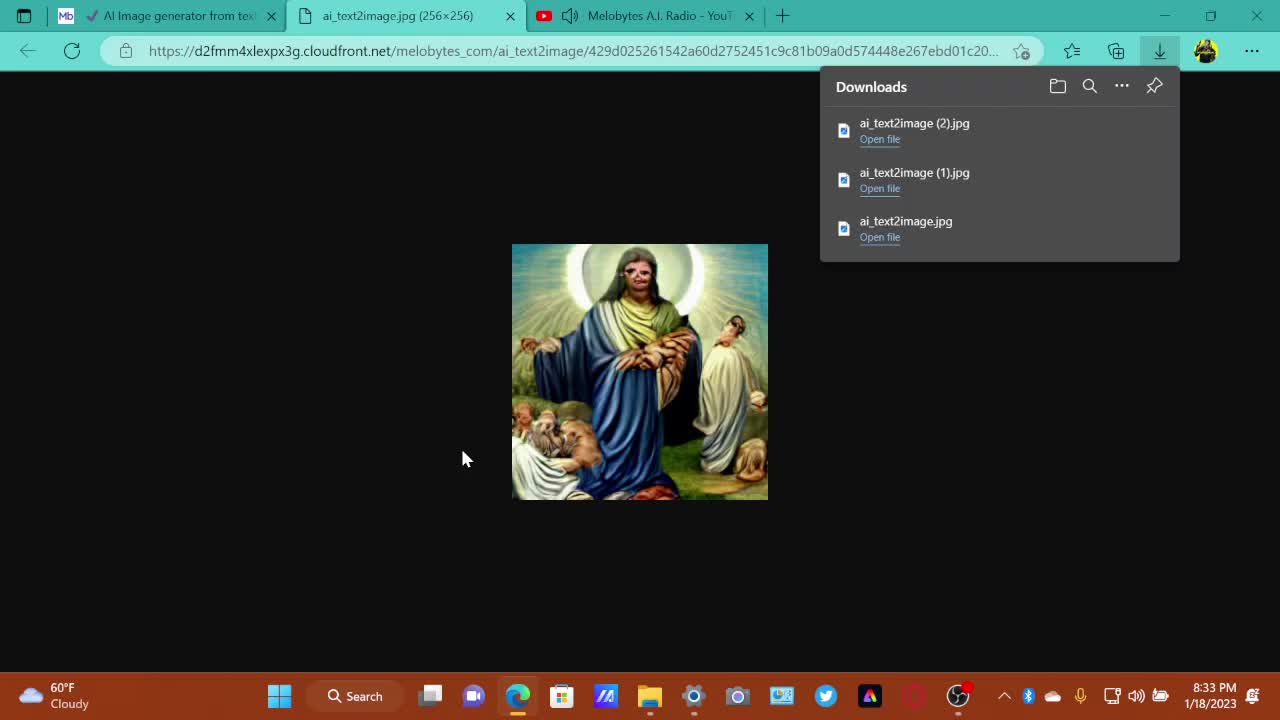Open the notification center icon

point(1253,696)
